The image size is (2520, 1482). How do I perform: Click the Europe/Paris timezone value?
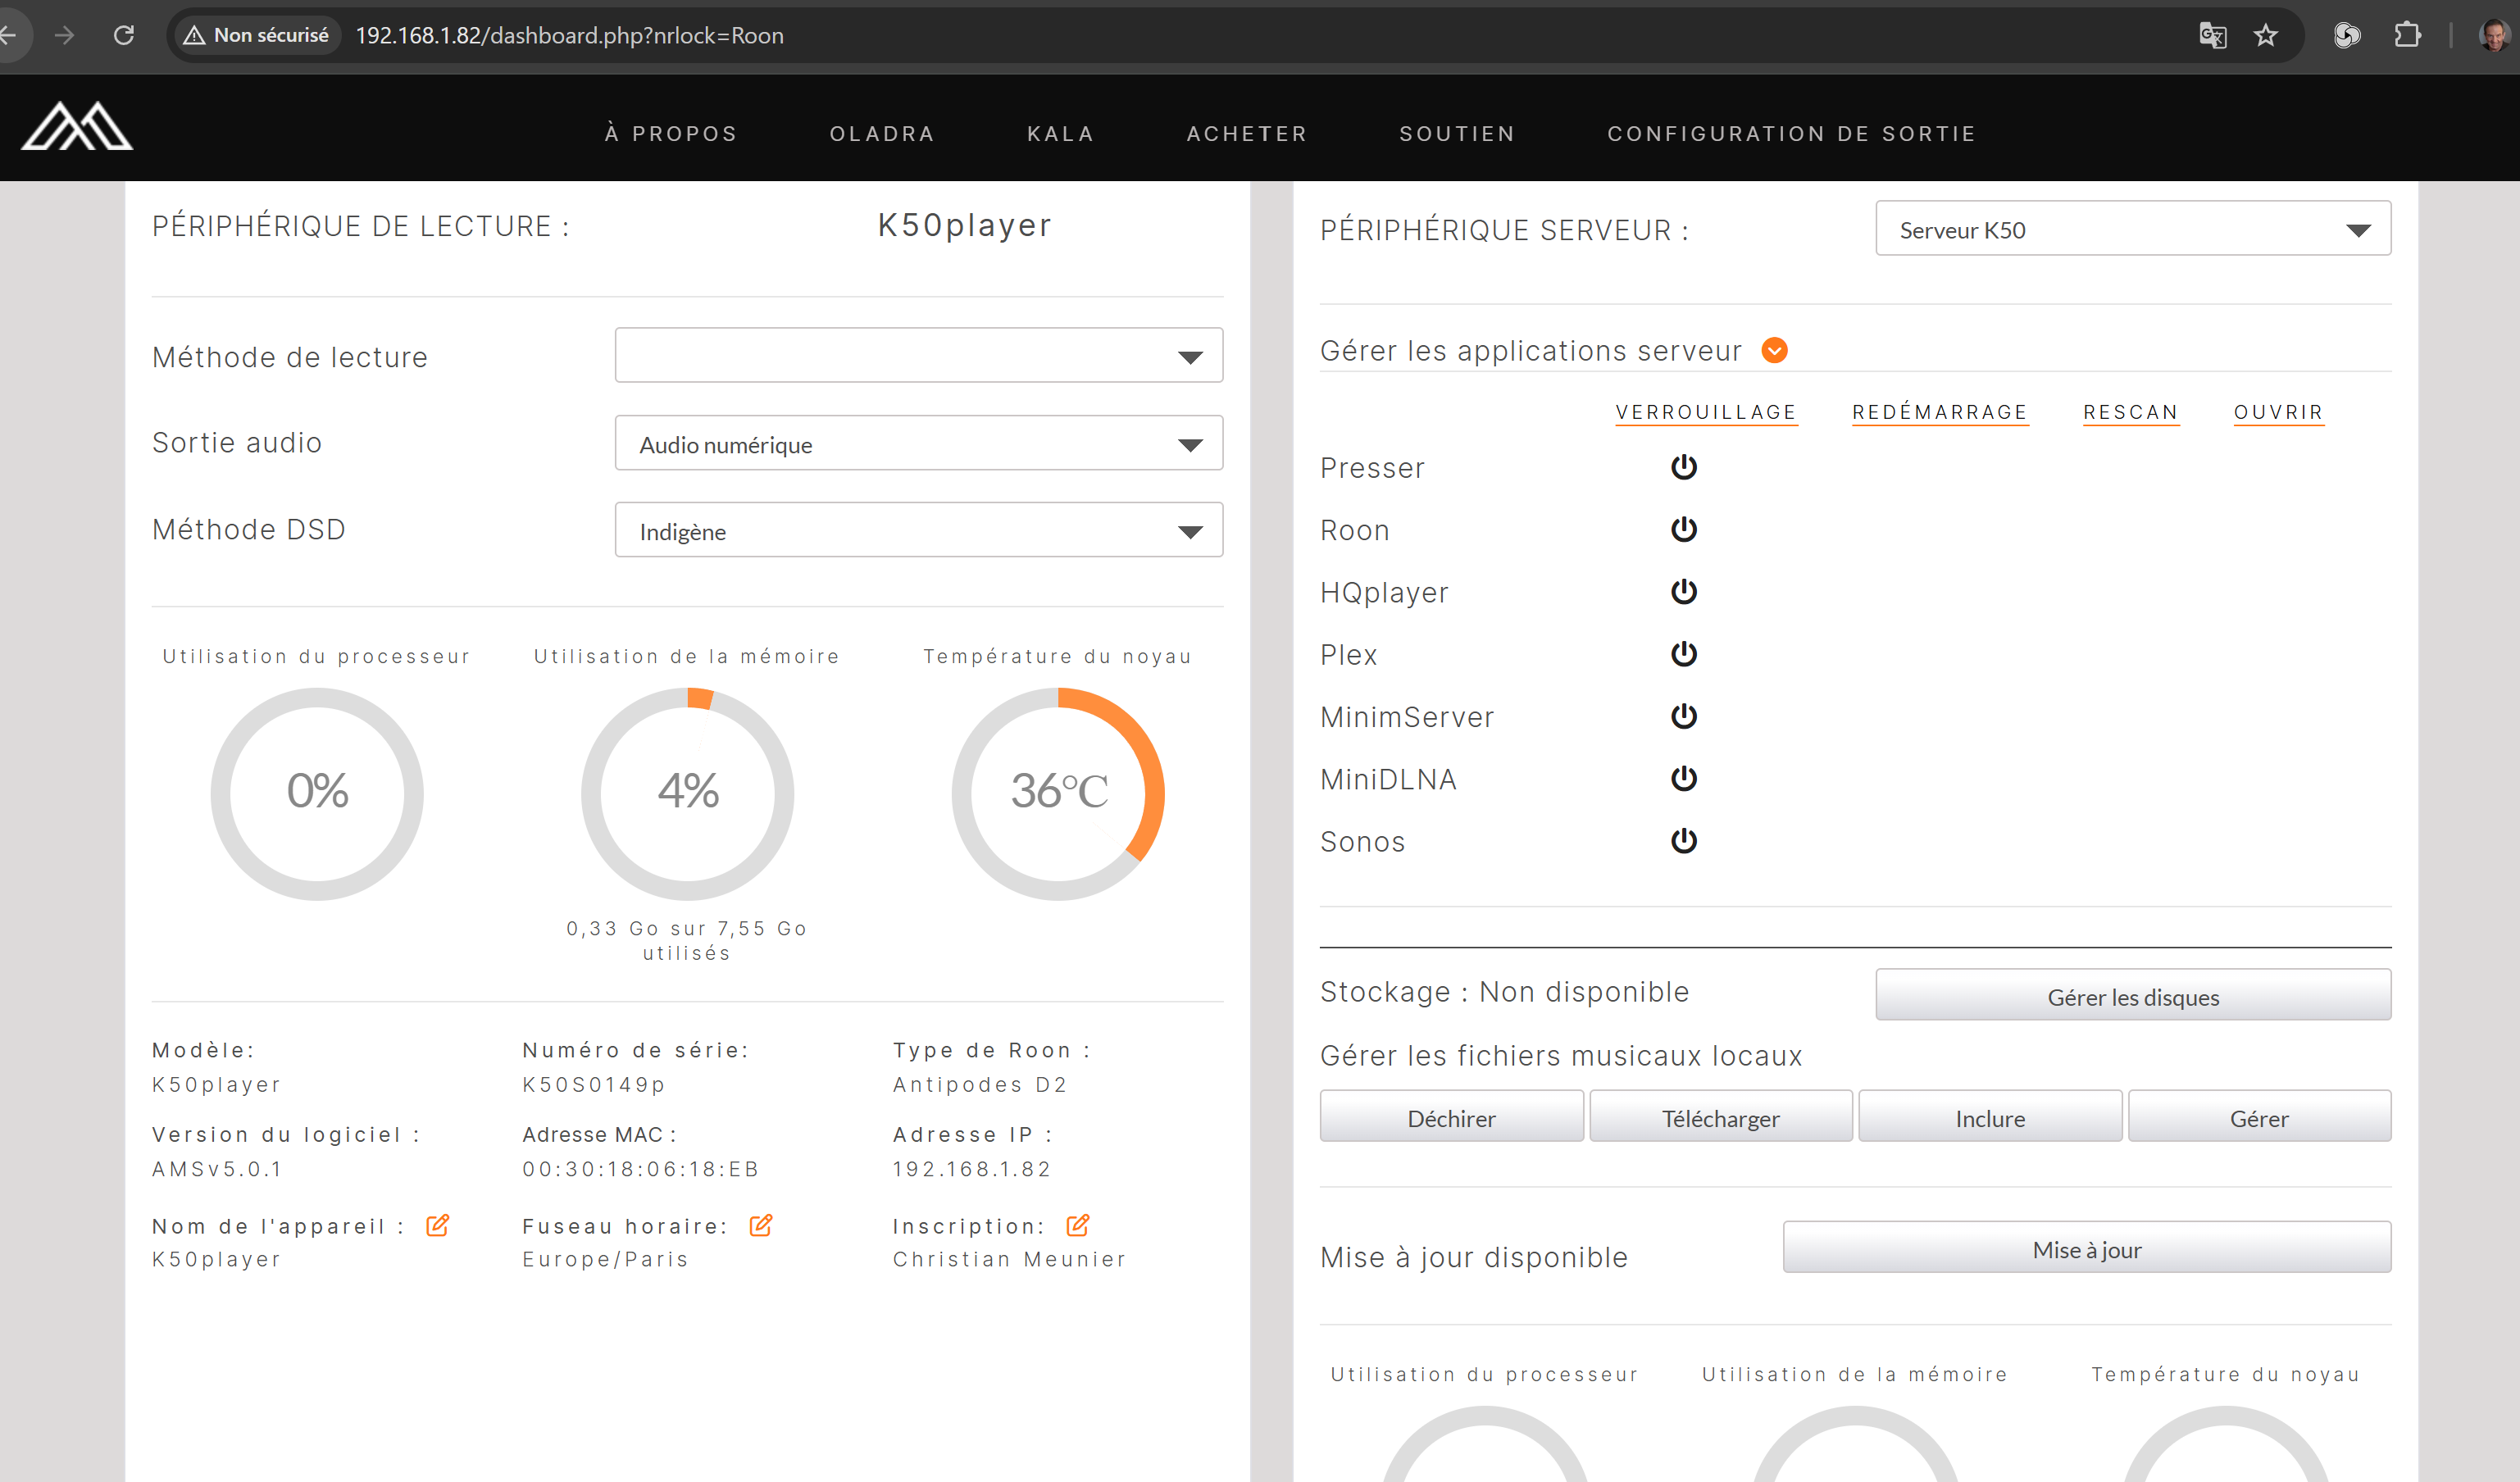[x=605, y=1259]
